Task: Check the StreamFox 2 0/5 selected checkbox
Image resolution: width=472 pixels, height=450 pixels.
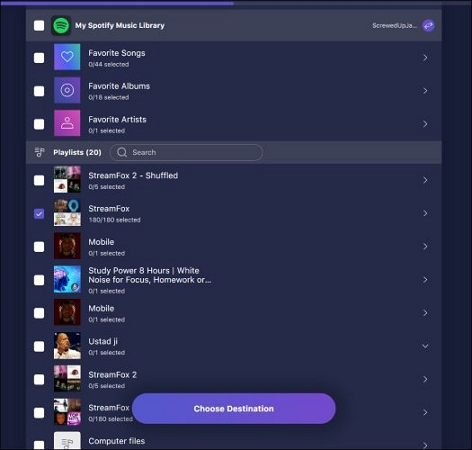Action: (x=39, y=379)
